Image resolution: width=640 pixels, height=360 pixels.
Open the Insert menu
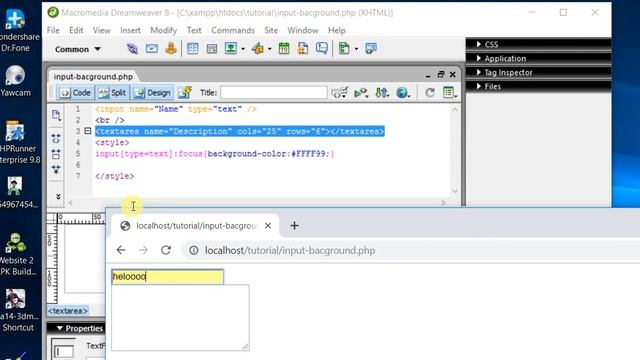pyautogui.click(x=130, y=31)
